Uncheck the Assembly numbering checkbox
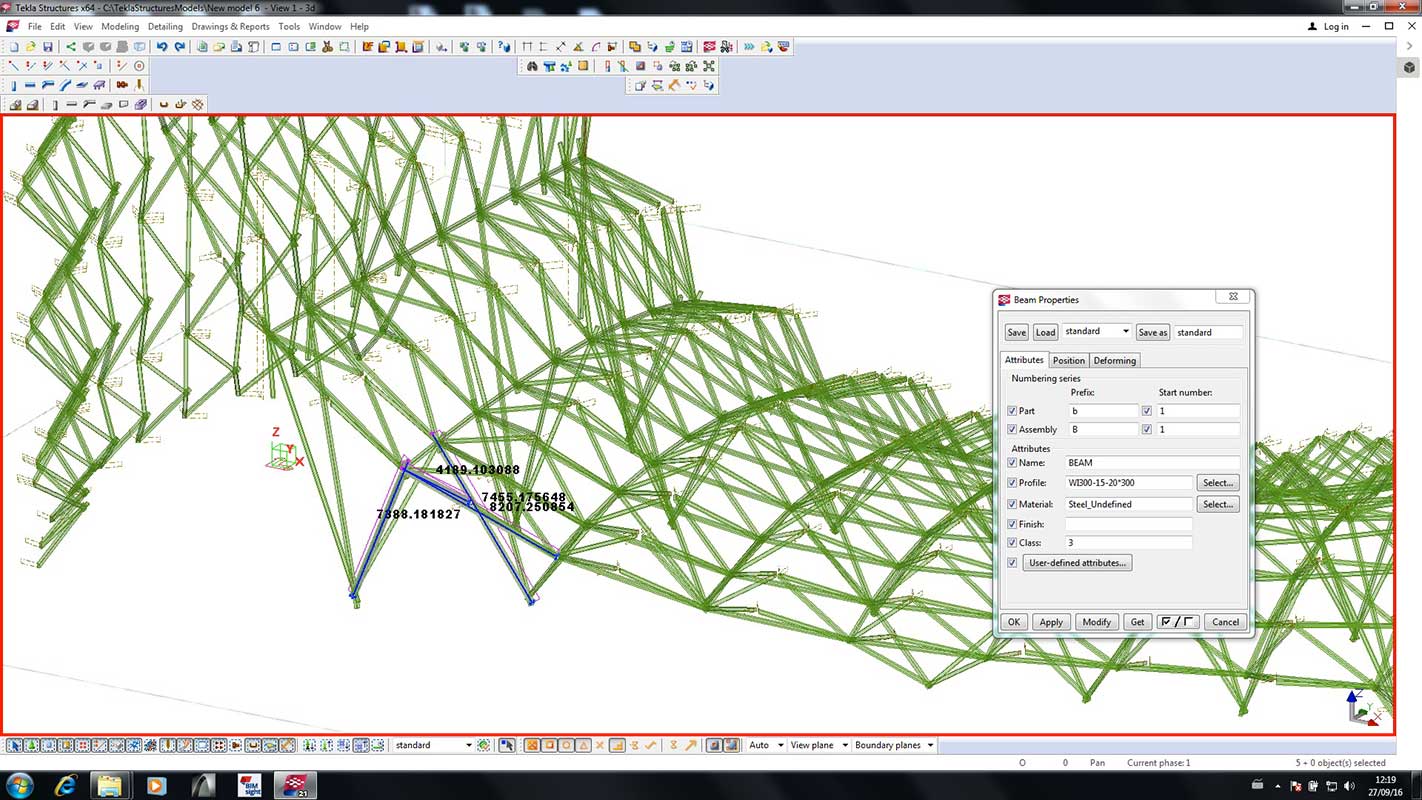 [1011, 428]
